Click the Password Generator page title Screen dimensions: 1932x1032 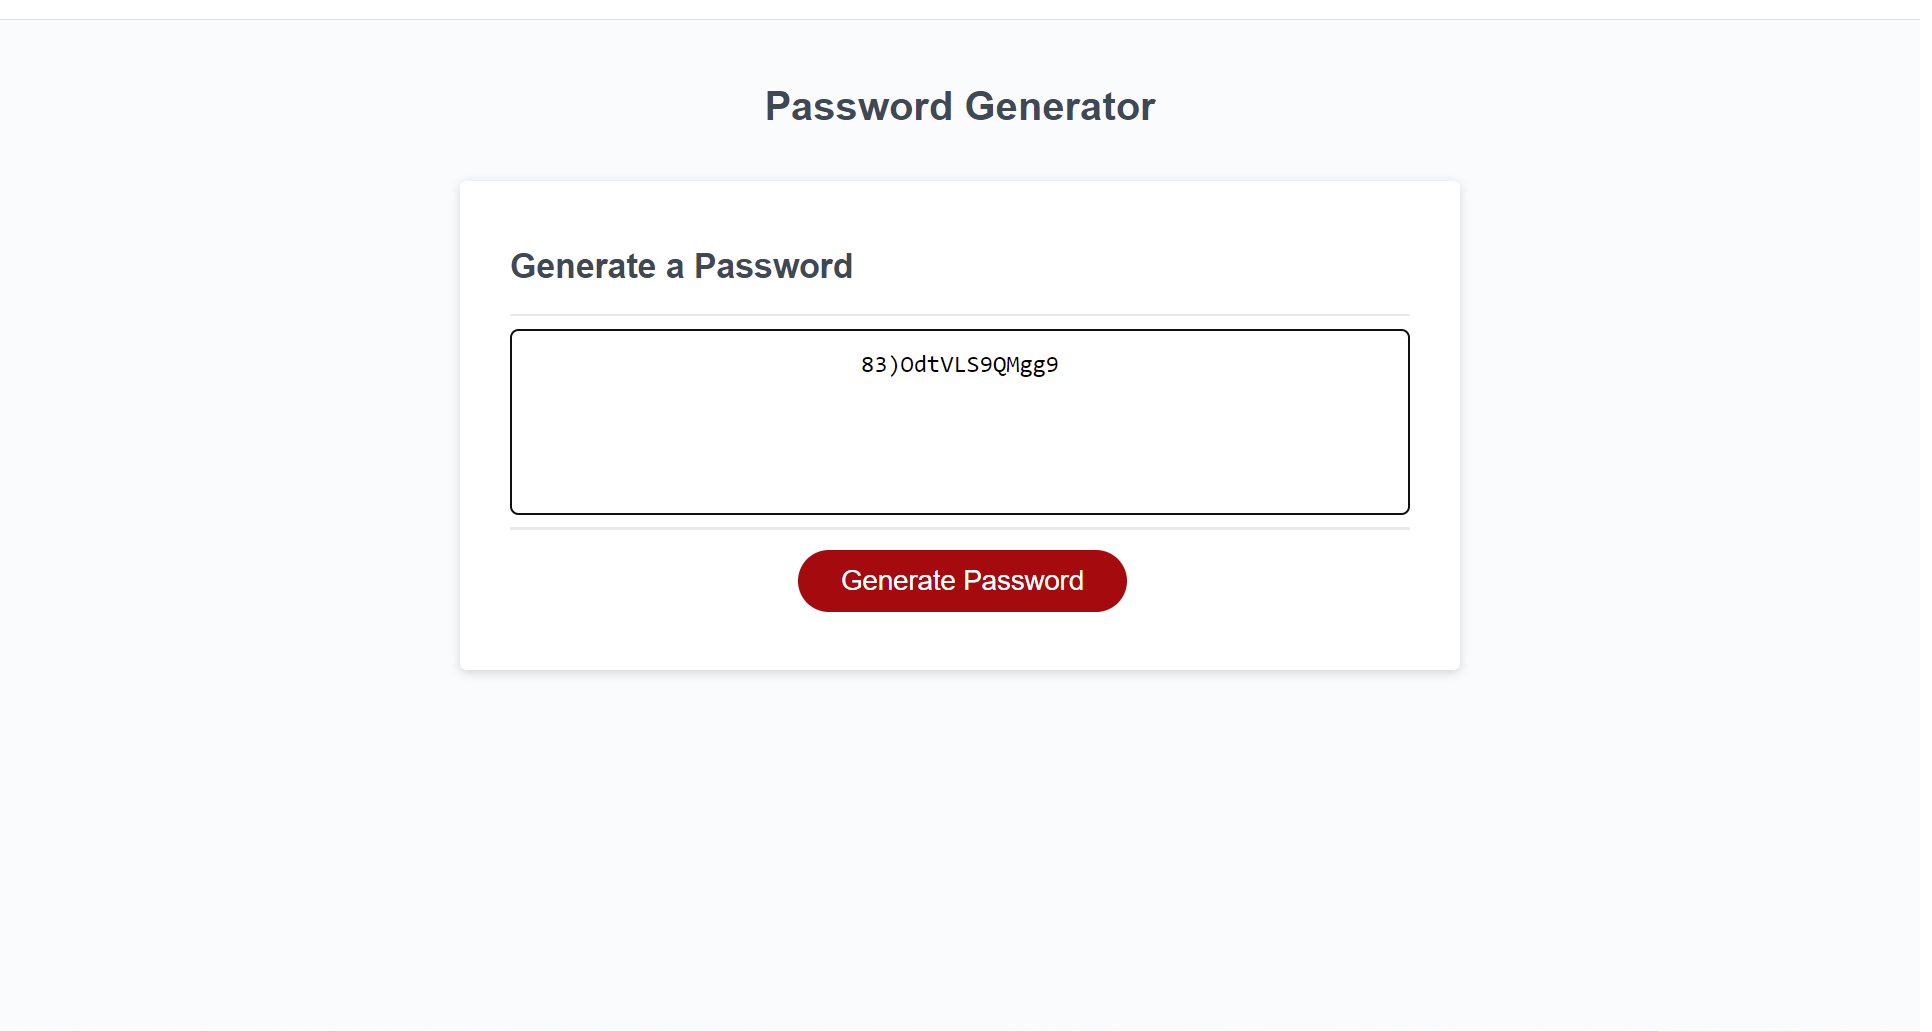pyautogui.click(x=959, y=106)
